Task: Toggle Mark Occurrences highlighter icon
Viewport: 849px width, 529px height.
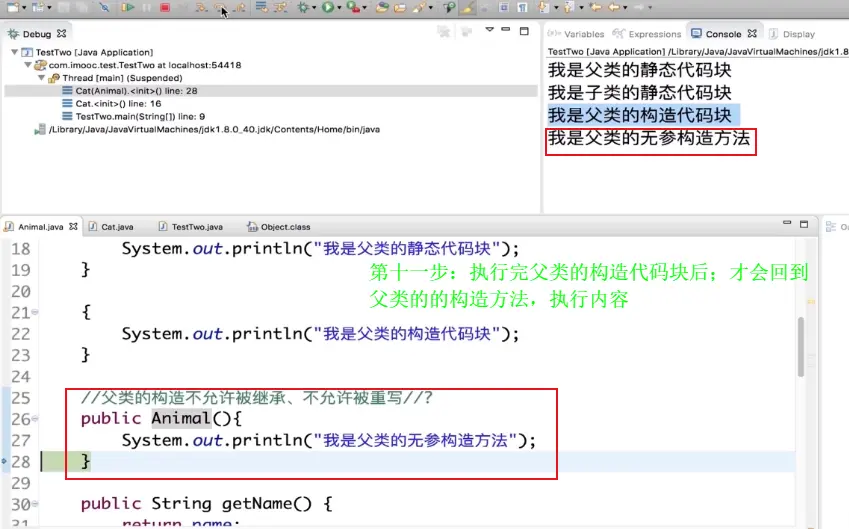Action: click(x=467, y=7)
